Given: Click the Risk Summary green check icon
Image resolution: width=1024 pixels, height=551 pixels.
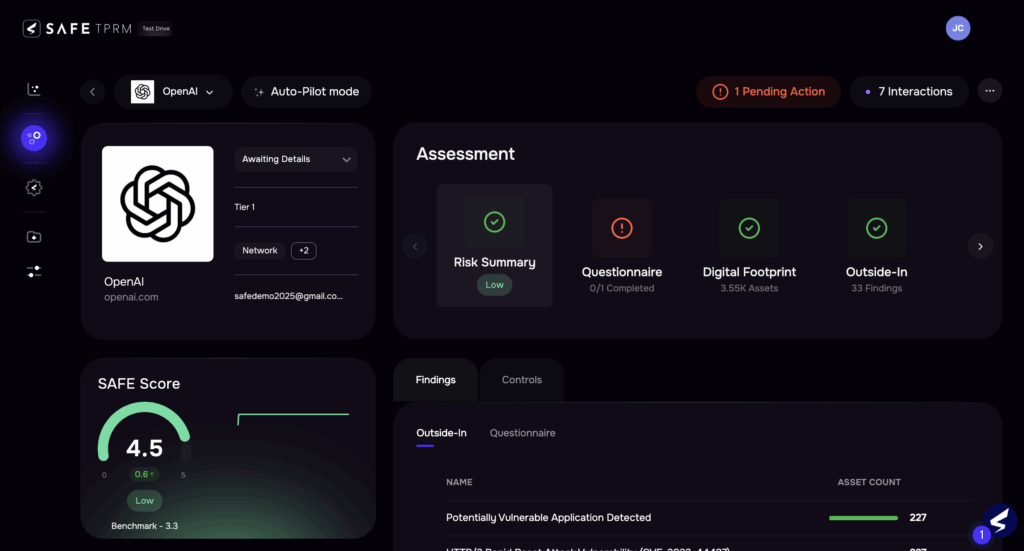Looking at the screenshot, I should tap(494, 222).
